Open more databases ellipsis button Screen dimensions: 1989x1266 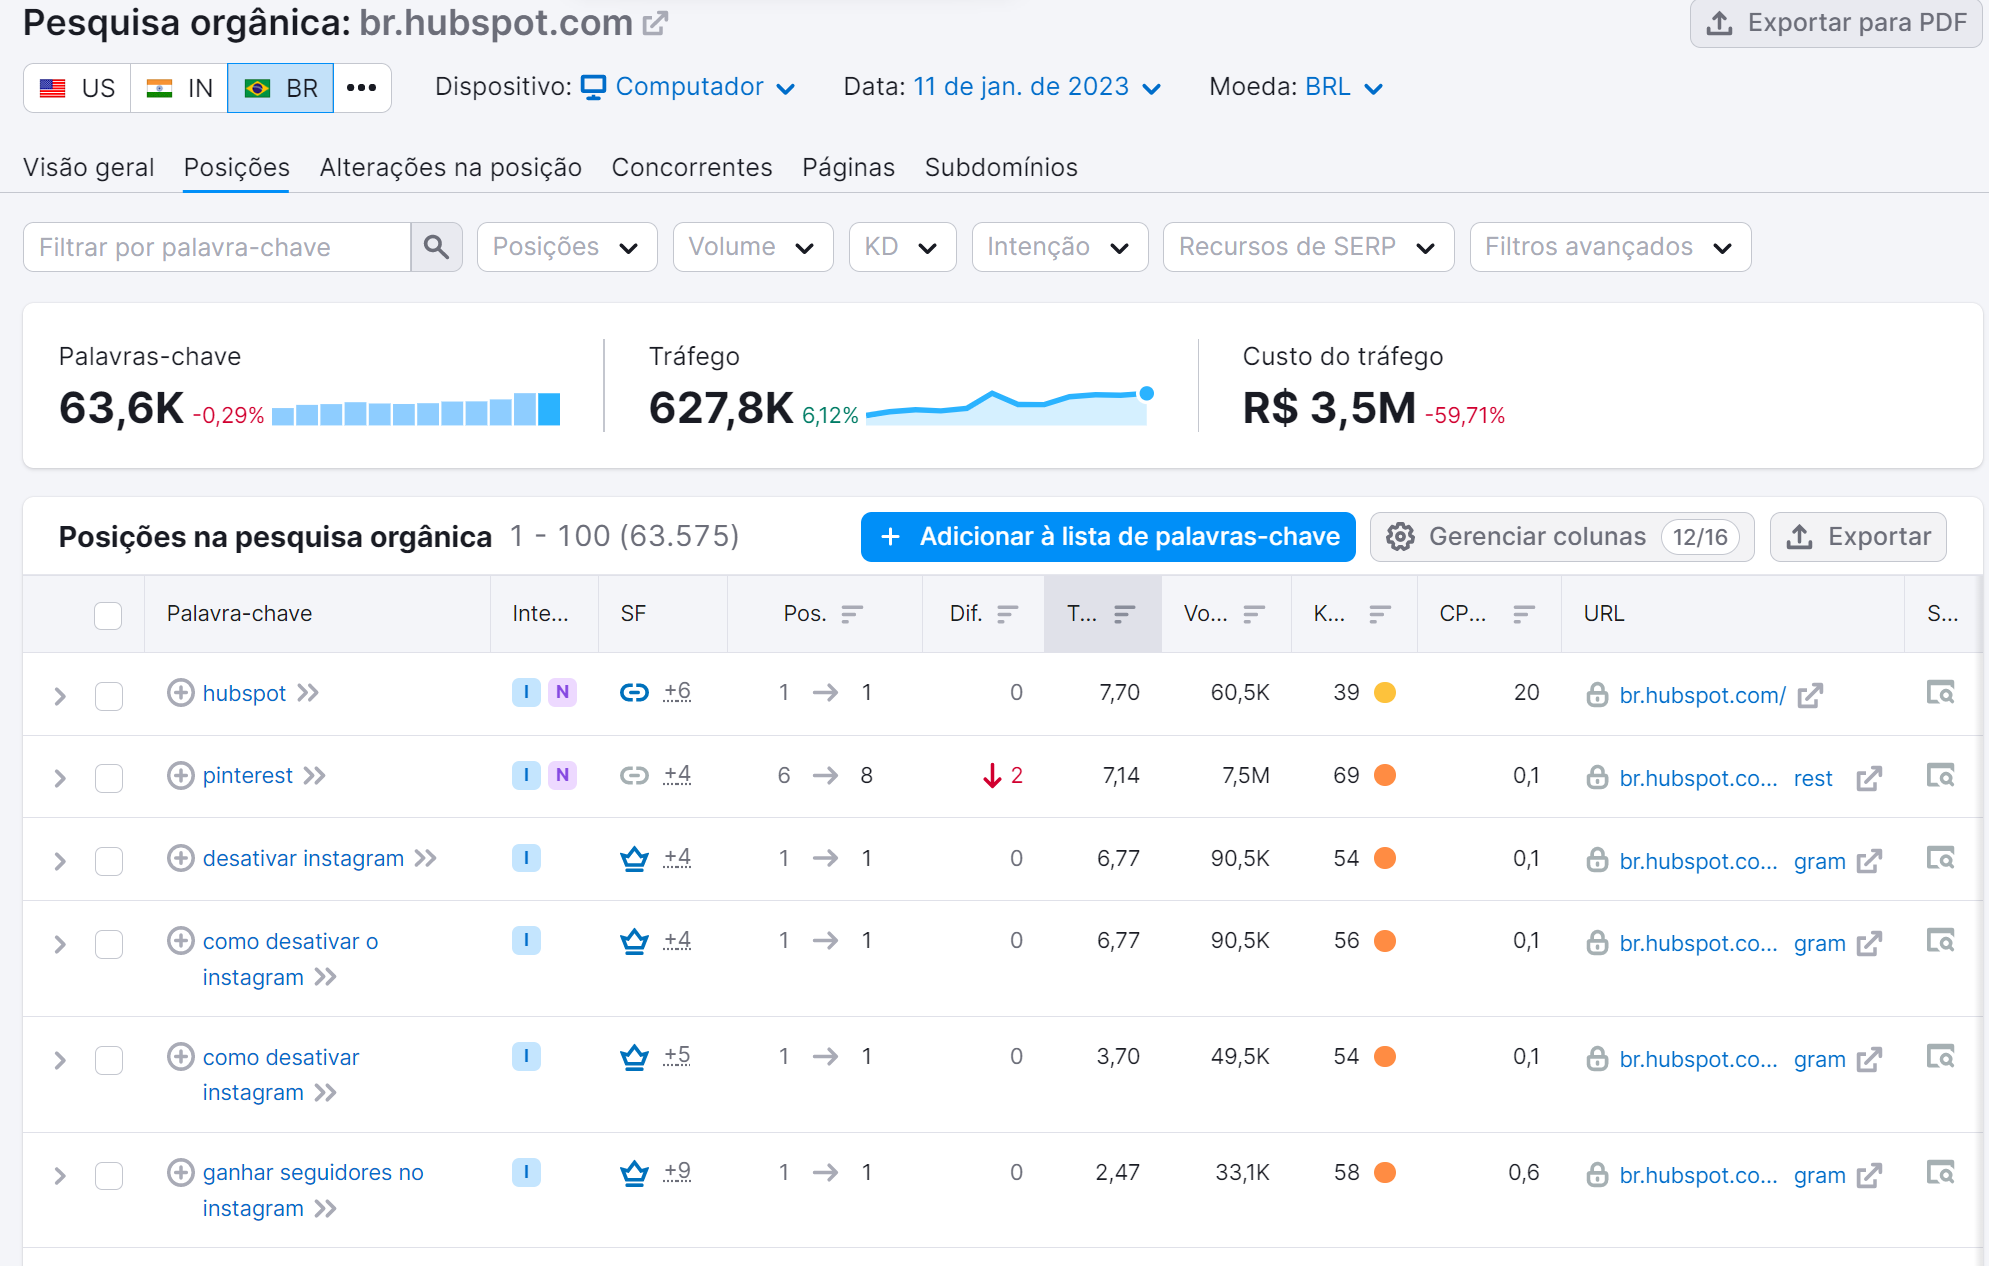(362, 88)
